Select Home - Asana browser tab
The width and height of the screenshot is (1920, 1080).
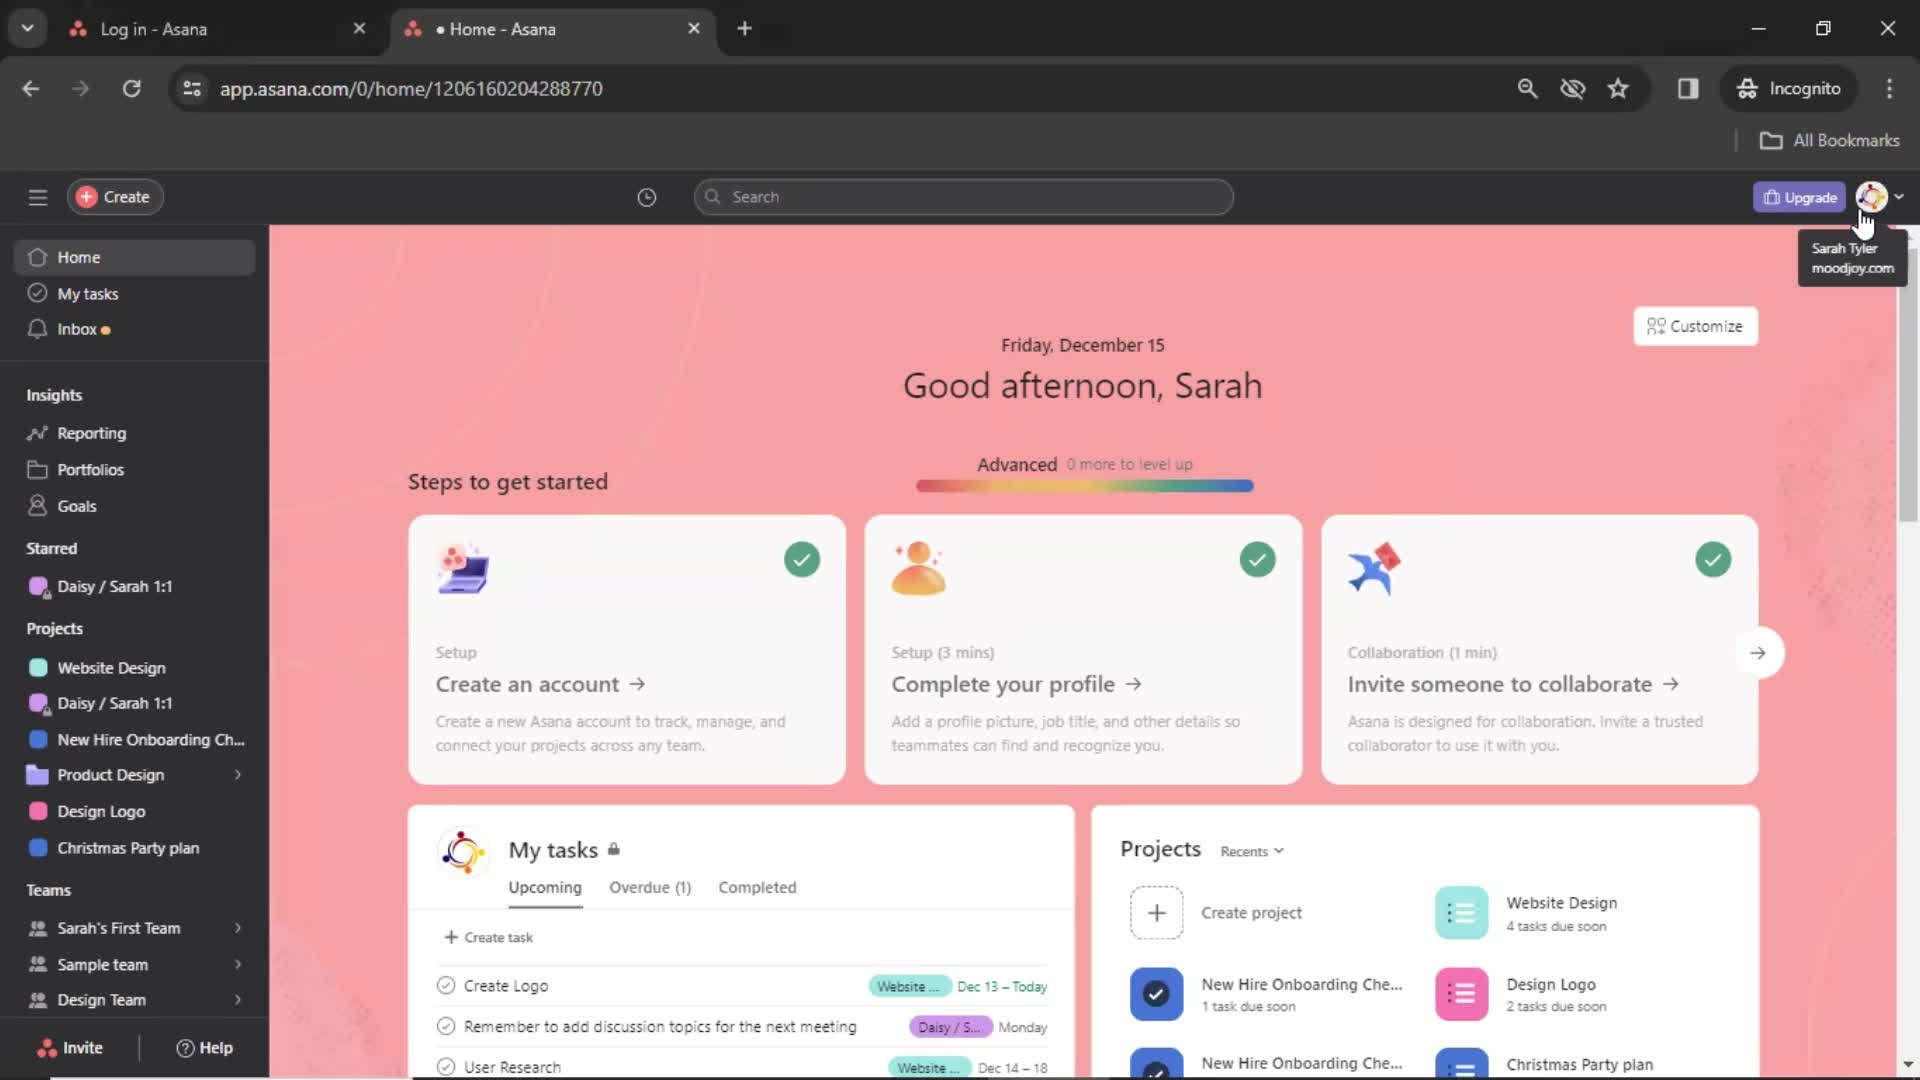coord(552,29)
